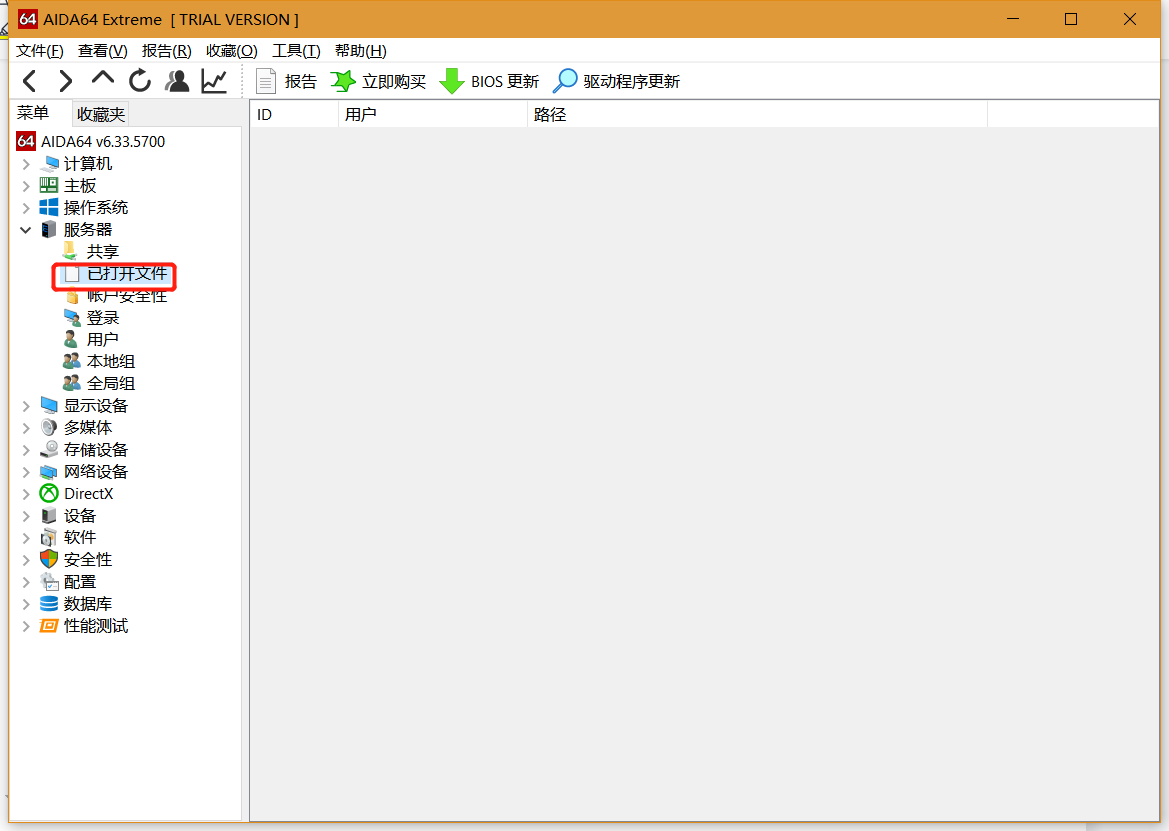Click the Back navigation arrow in toolbar
Viewport: 1169px width, 831px height.
tap(30, 81)
